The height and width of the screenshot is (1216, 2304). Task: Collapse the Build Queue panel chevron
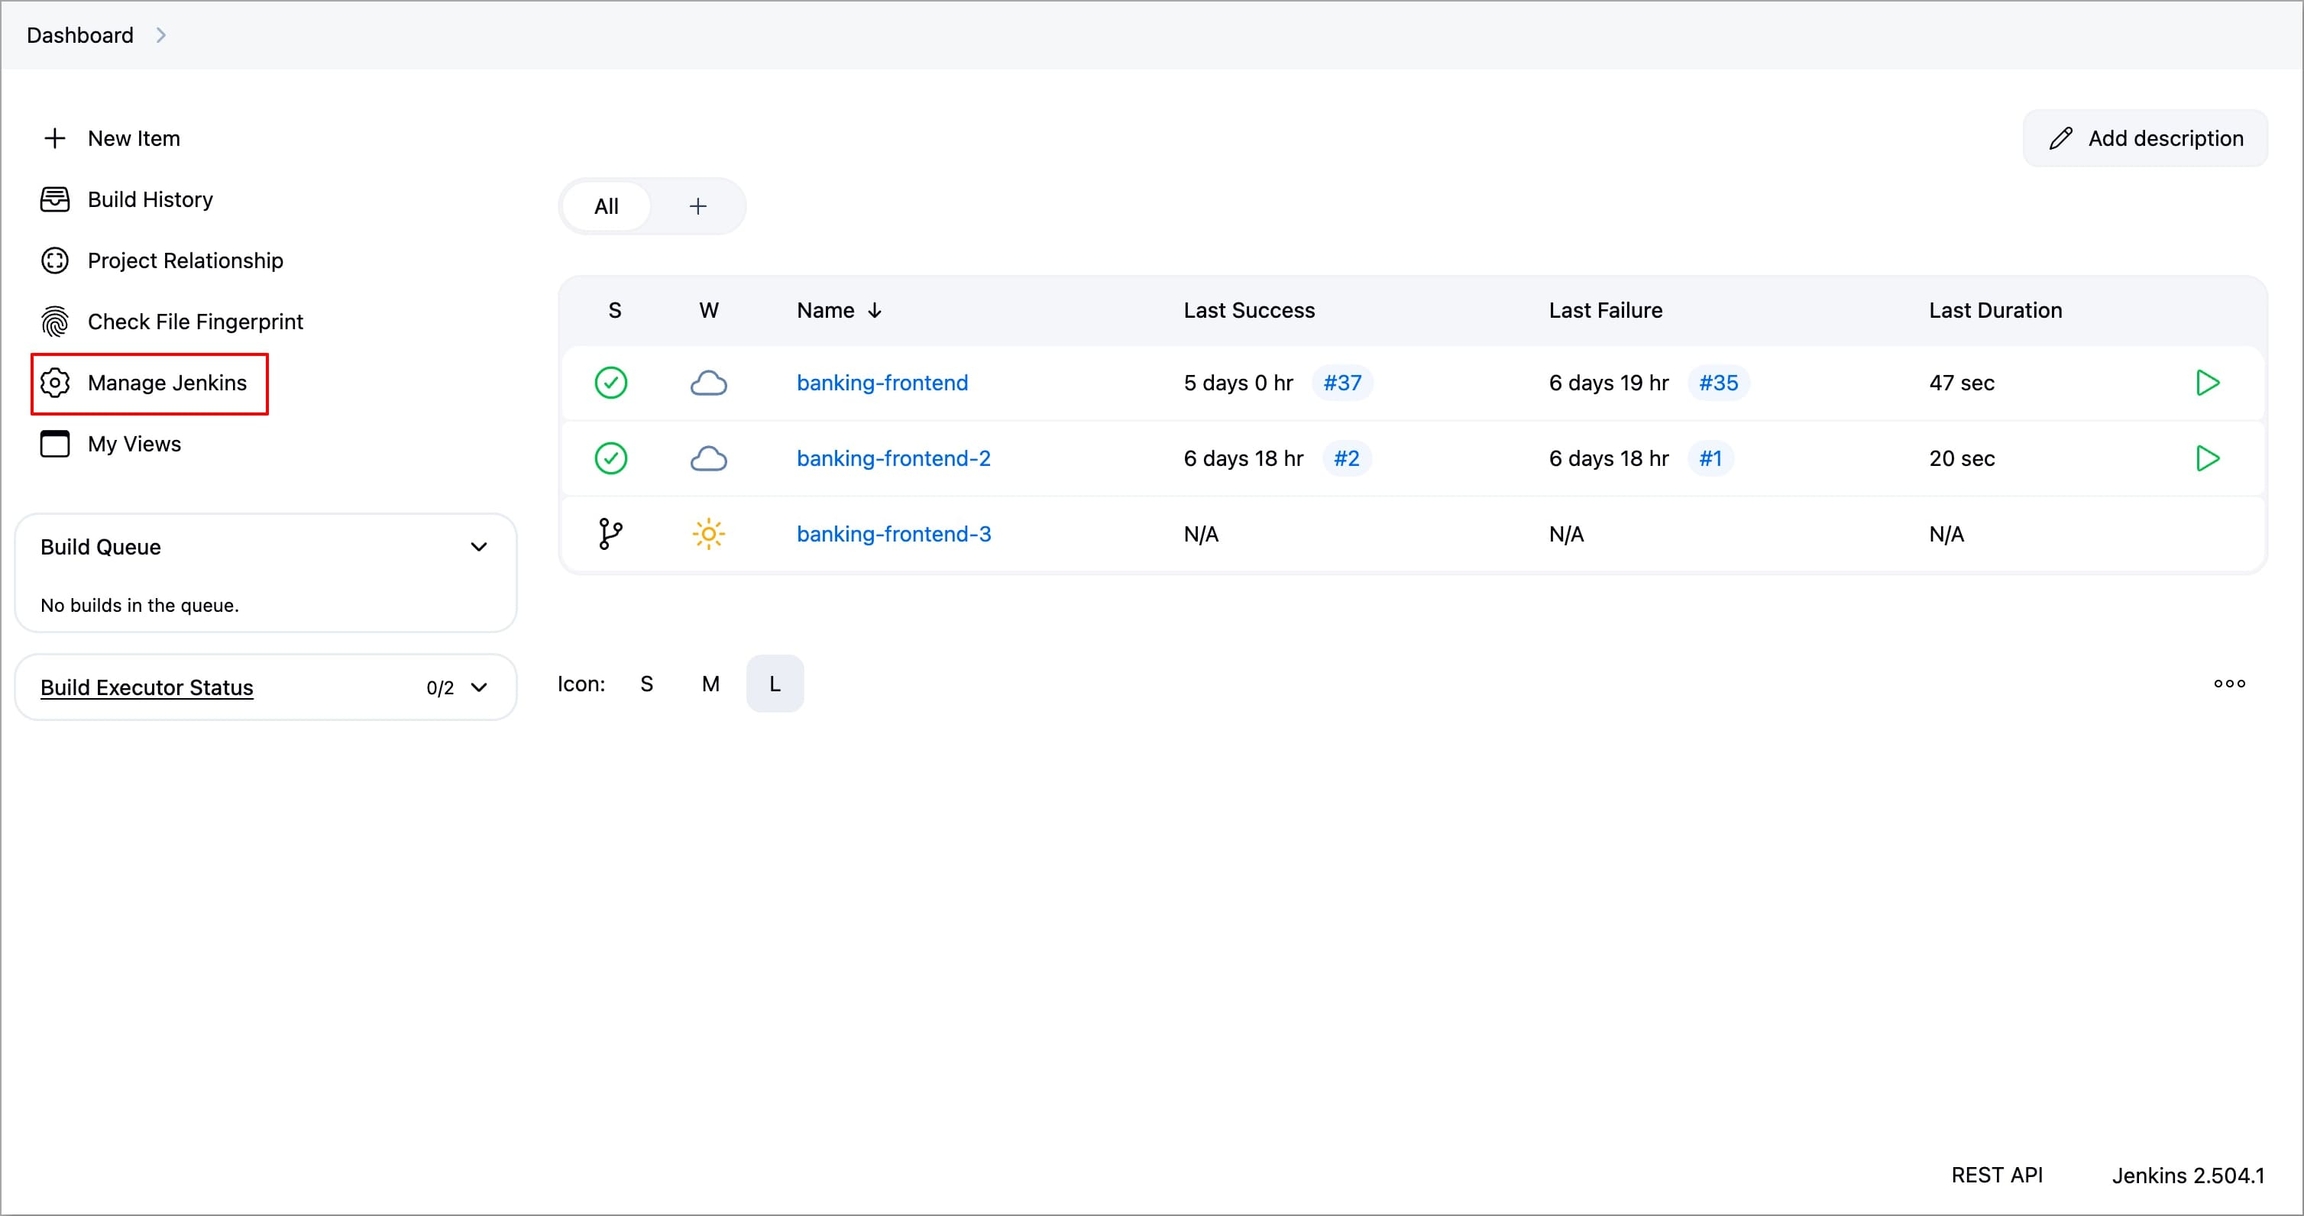click(479, 547)
